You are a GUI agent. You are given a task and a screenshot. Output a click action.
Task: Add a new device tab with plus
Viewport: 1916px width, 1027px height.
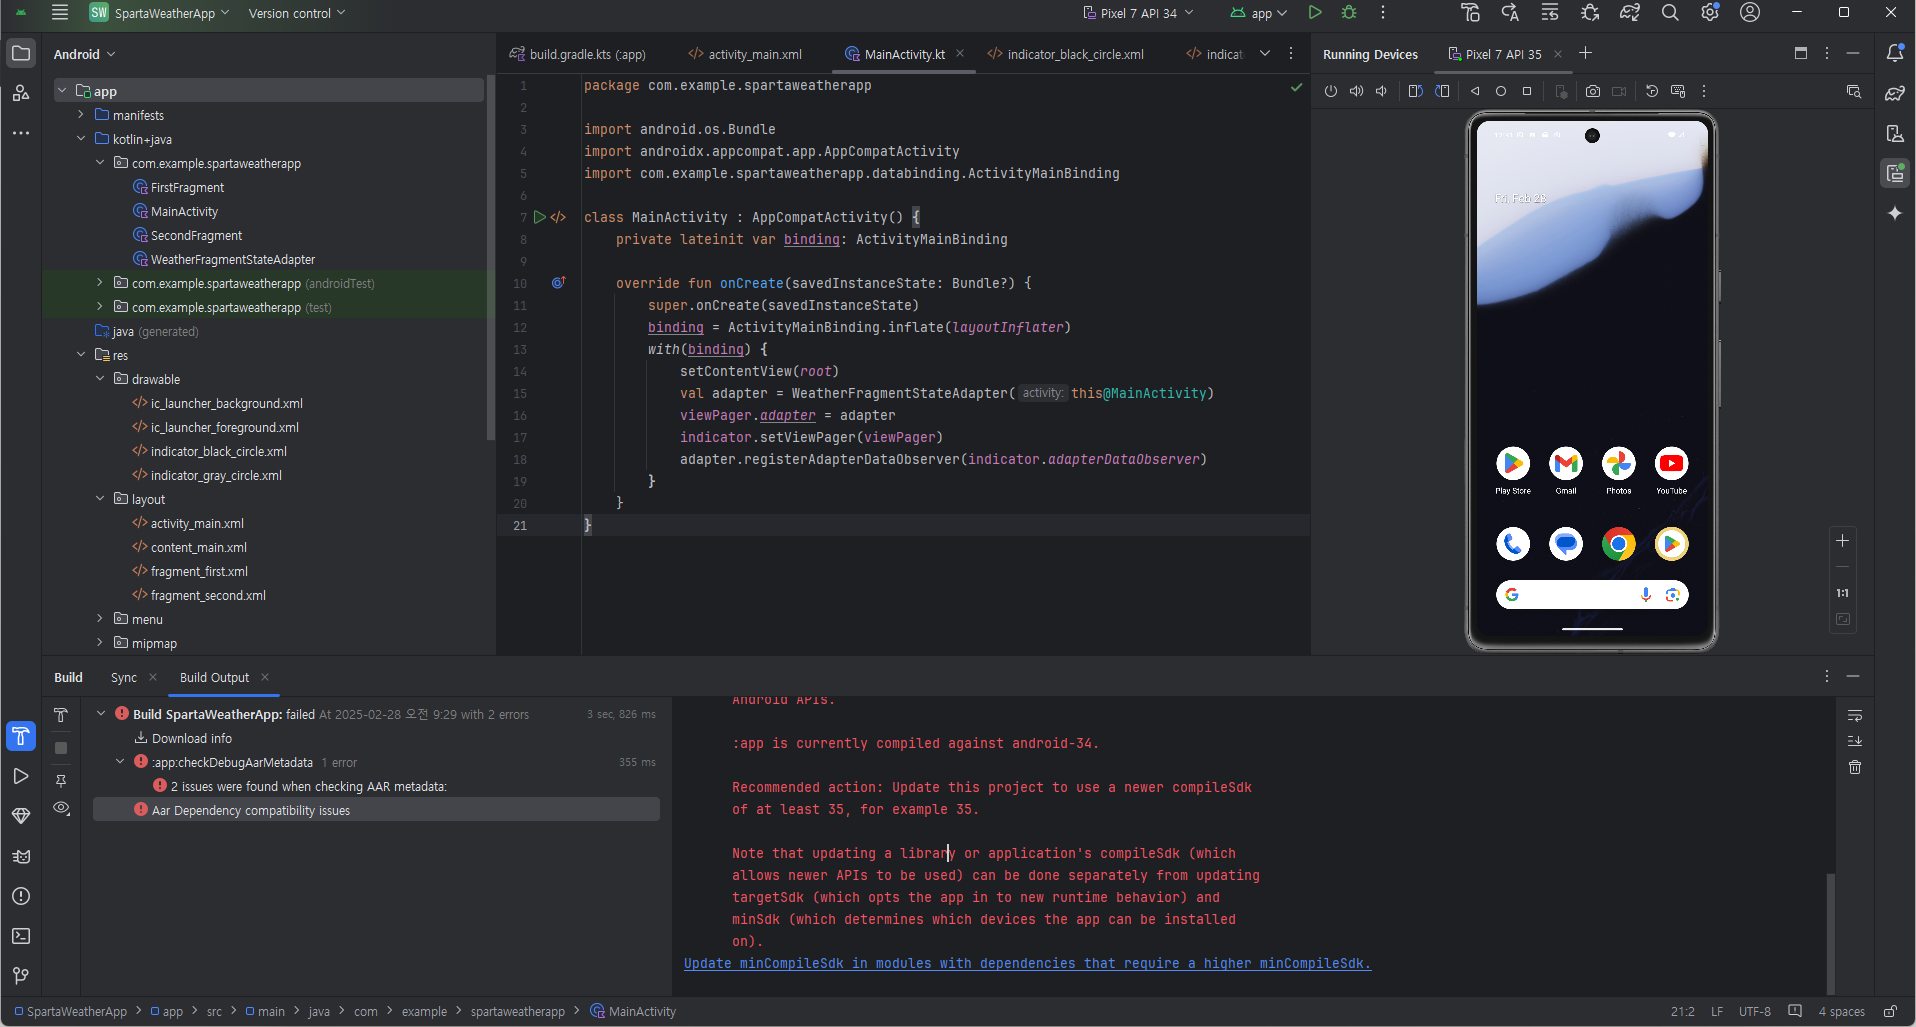click(x=1586, y=53)
